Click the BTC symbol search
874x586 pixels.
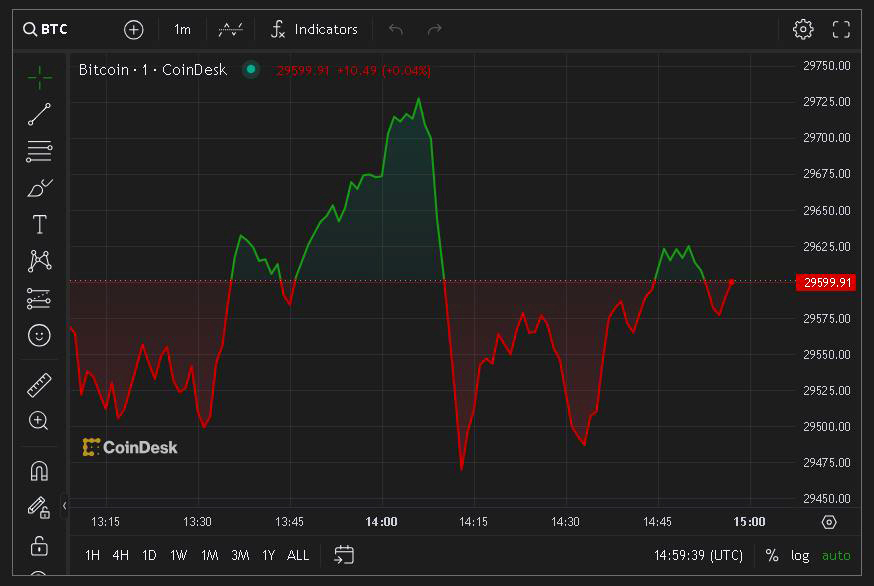click(x=46, y=29)
